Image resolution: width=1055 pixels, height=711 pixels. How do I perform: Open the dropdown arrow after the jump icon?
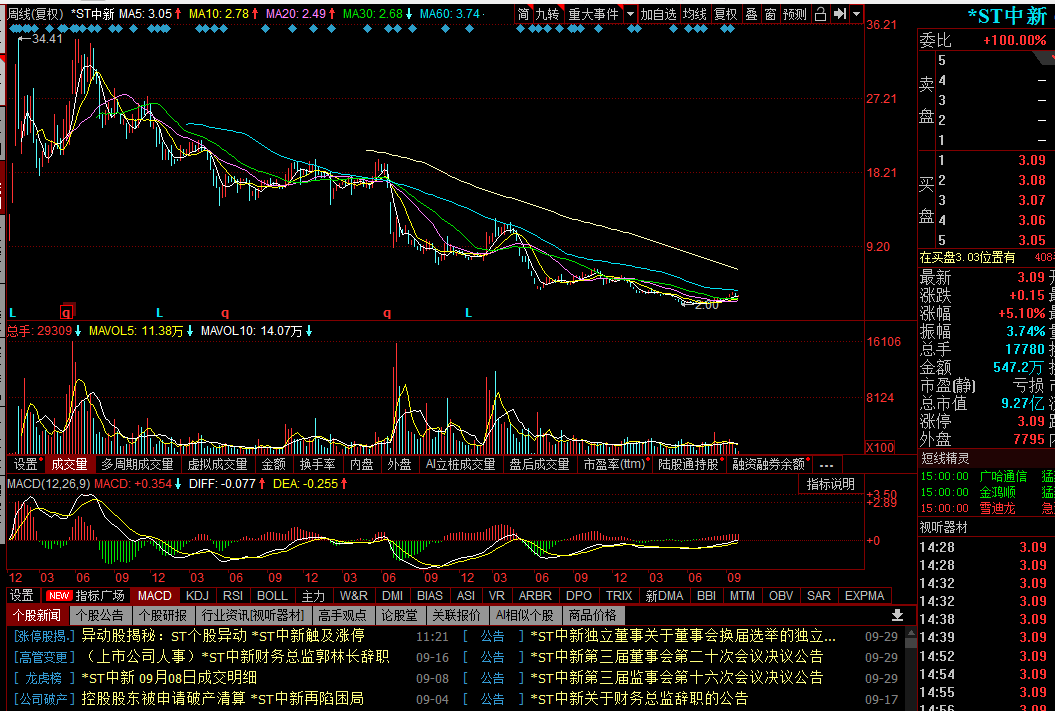(856, 14)
